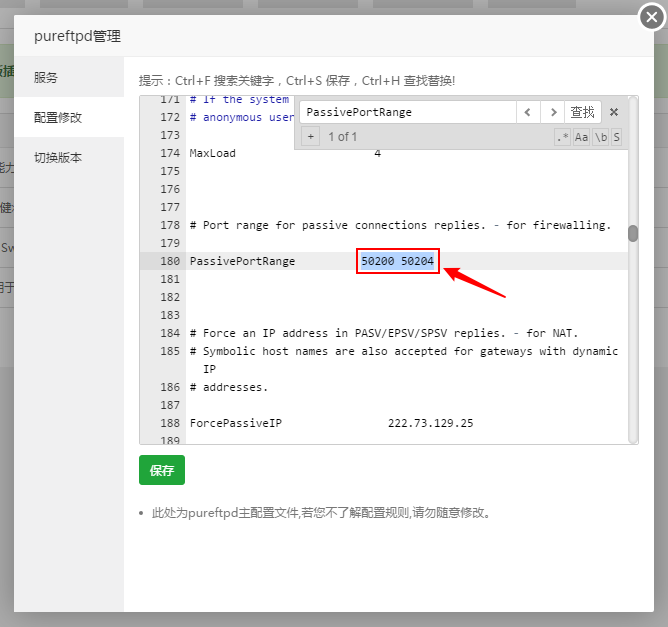Click the ForcePassiveIP address 222.73.129.25
668x627 pixels.
point(430,423)
